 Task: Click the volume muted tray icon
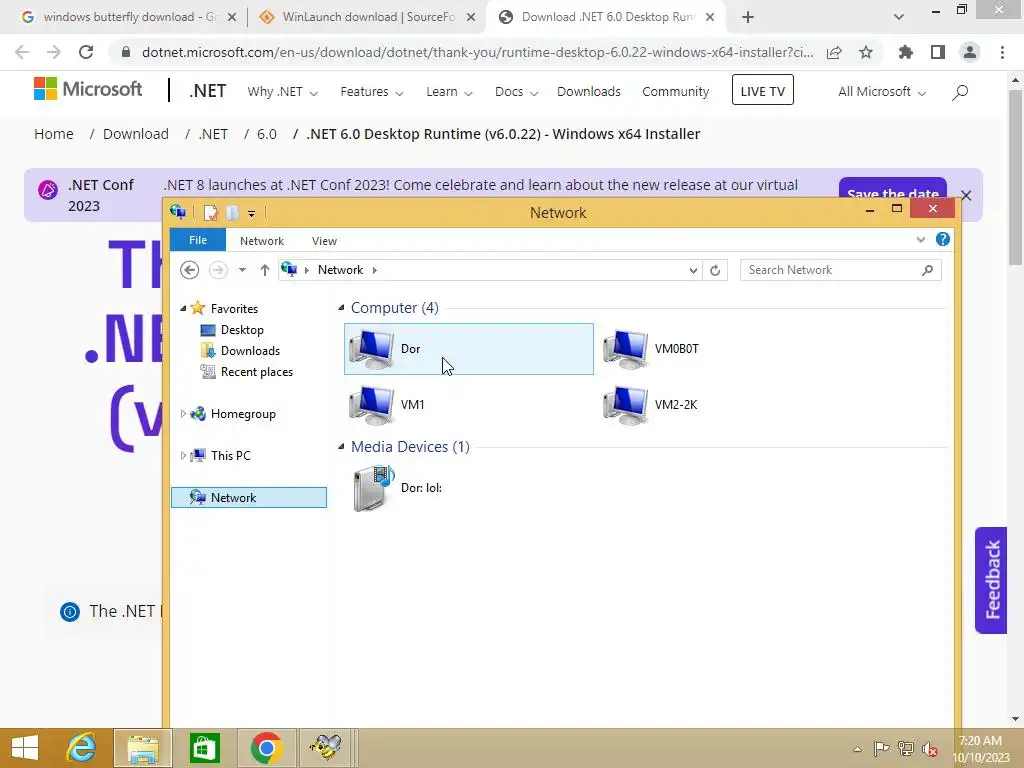point(930,748)
